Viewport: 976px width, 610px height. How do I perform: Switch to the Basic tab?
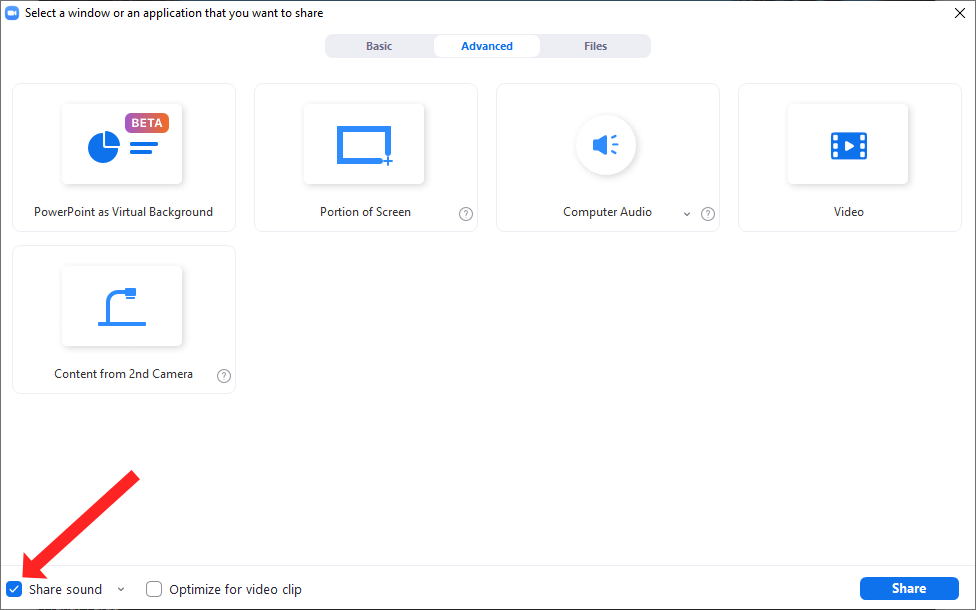tap(379, 46)
